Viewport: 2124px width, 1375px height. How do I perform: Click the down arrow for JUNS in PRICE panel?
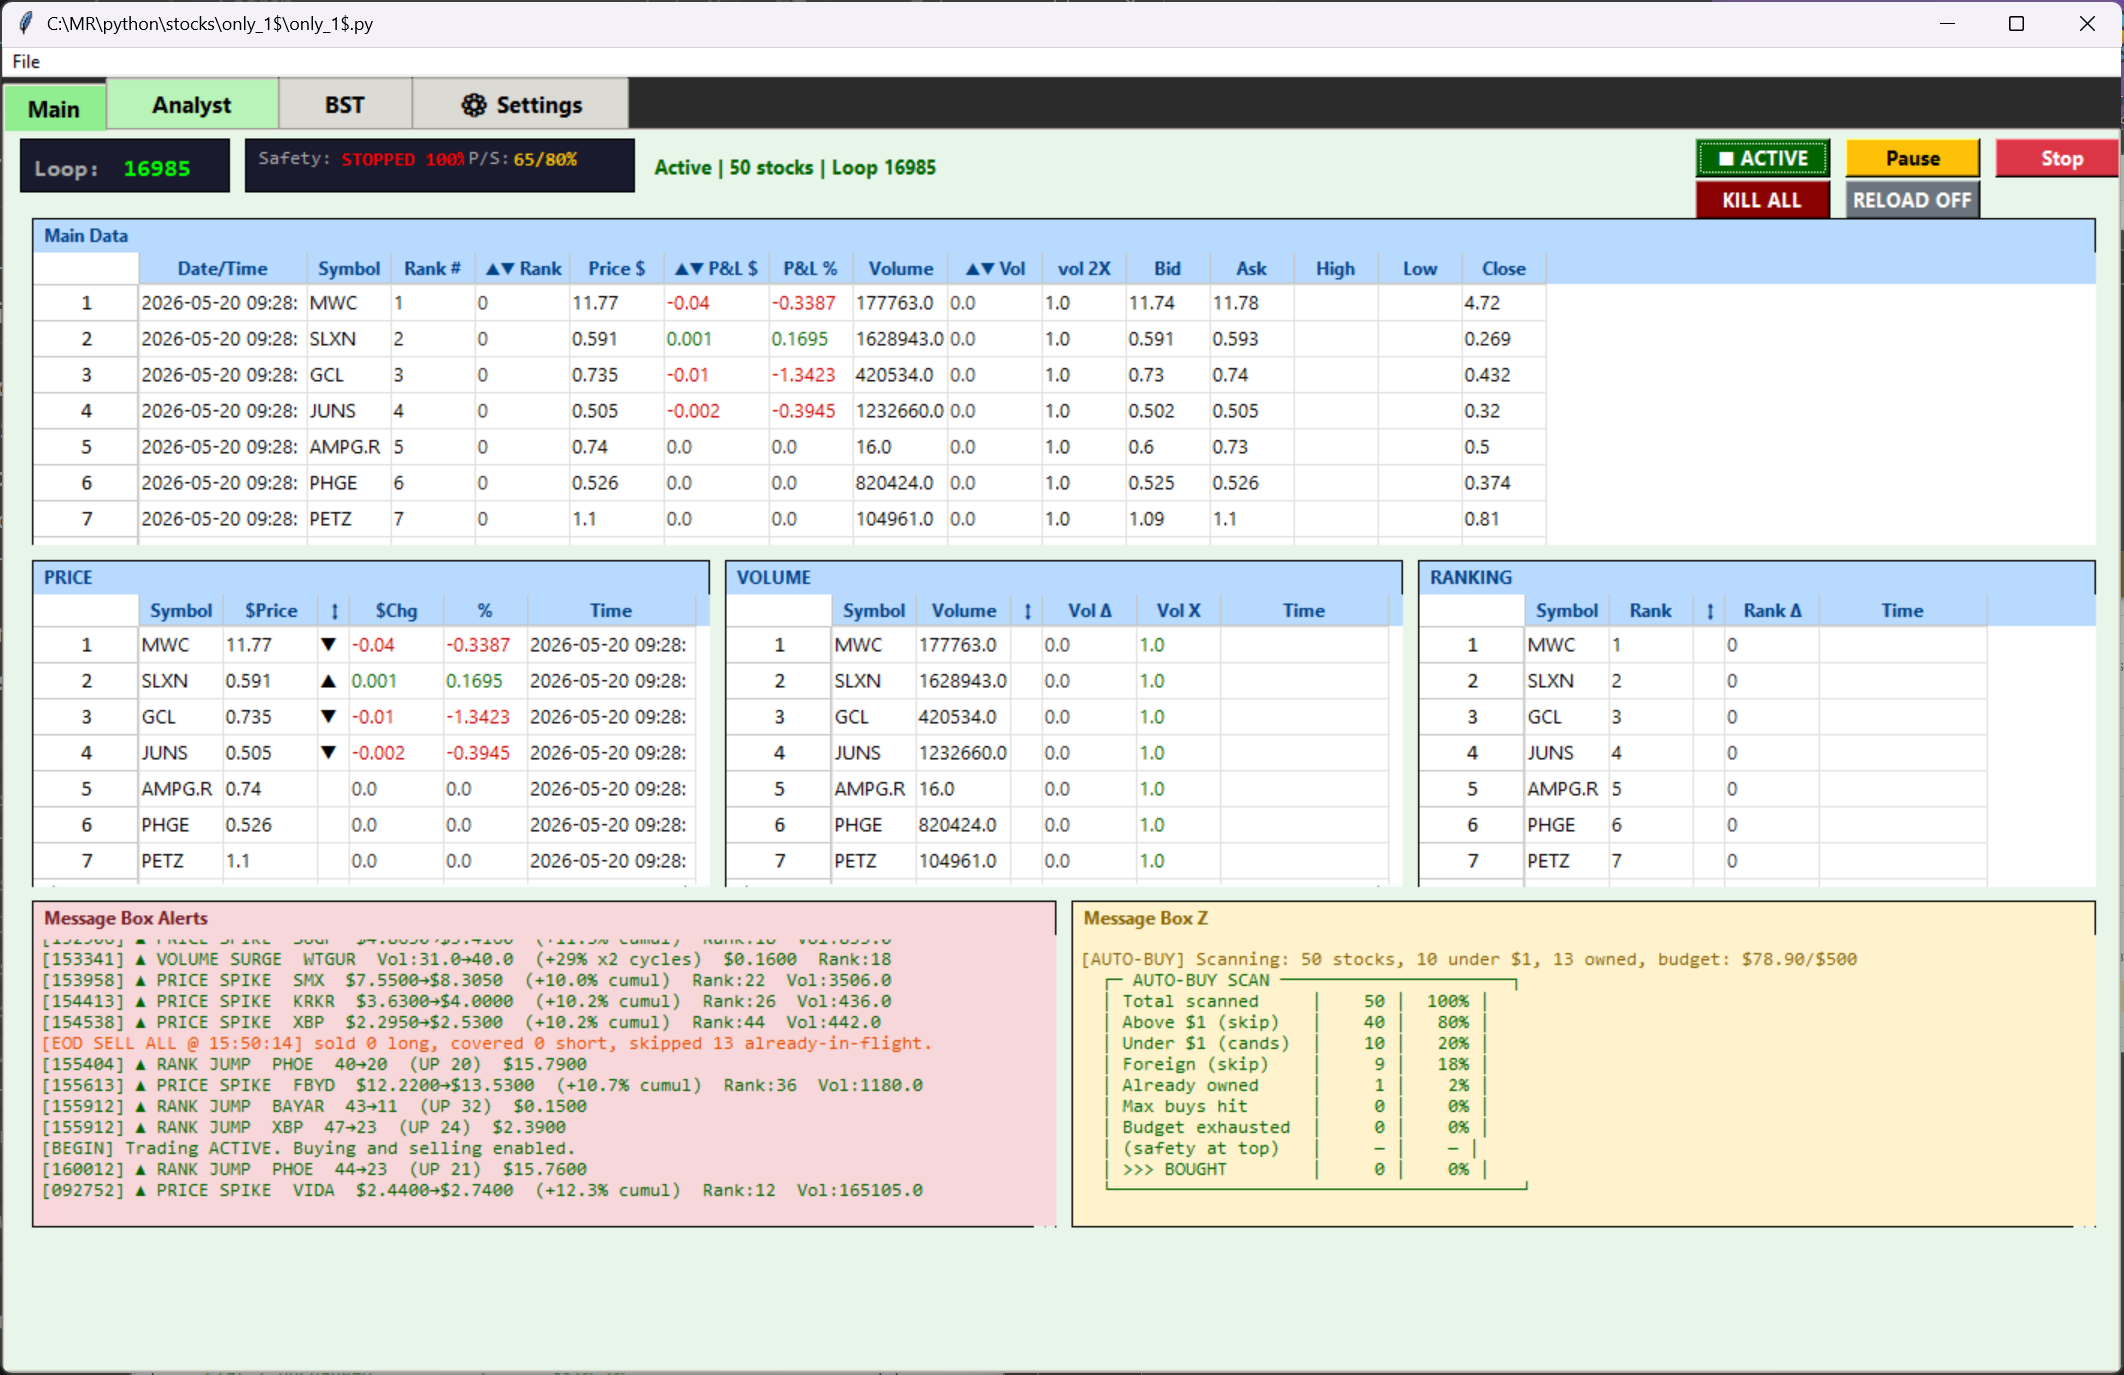point(328,753)
